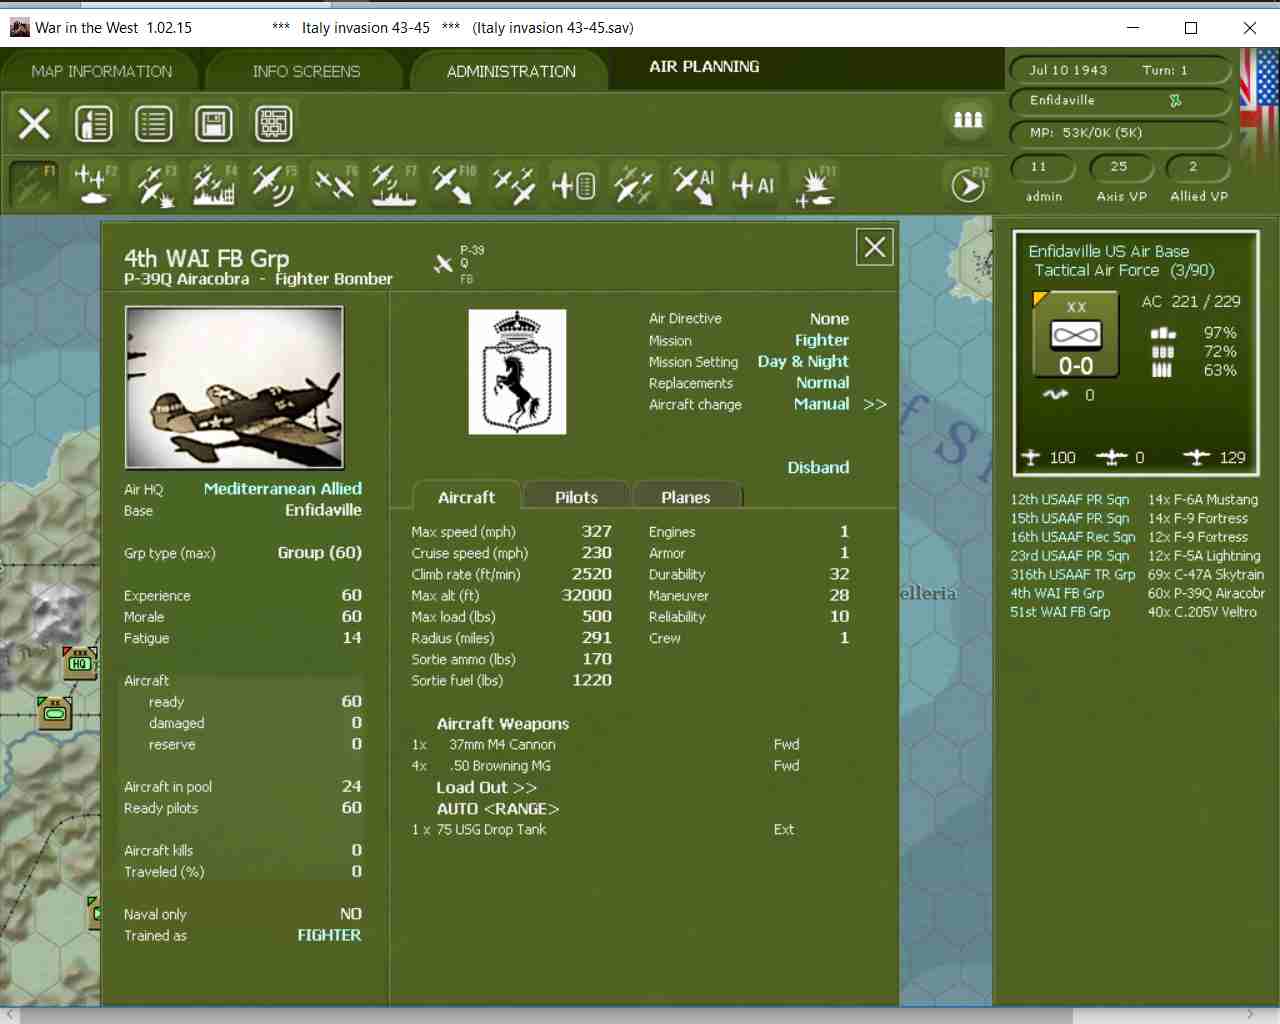Click the F12 end turn arrow icon
Screen dimensions: 1280x1024
(968, 185)
